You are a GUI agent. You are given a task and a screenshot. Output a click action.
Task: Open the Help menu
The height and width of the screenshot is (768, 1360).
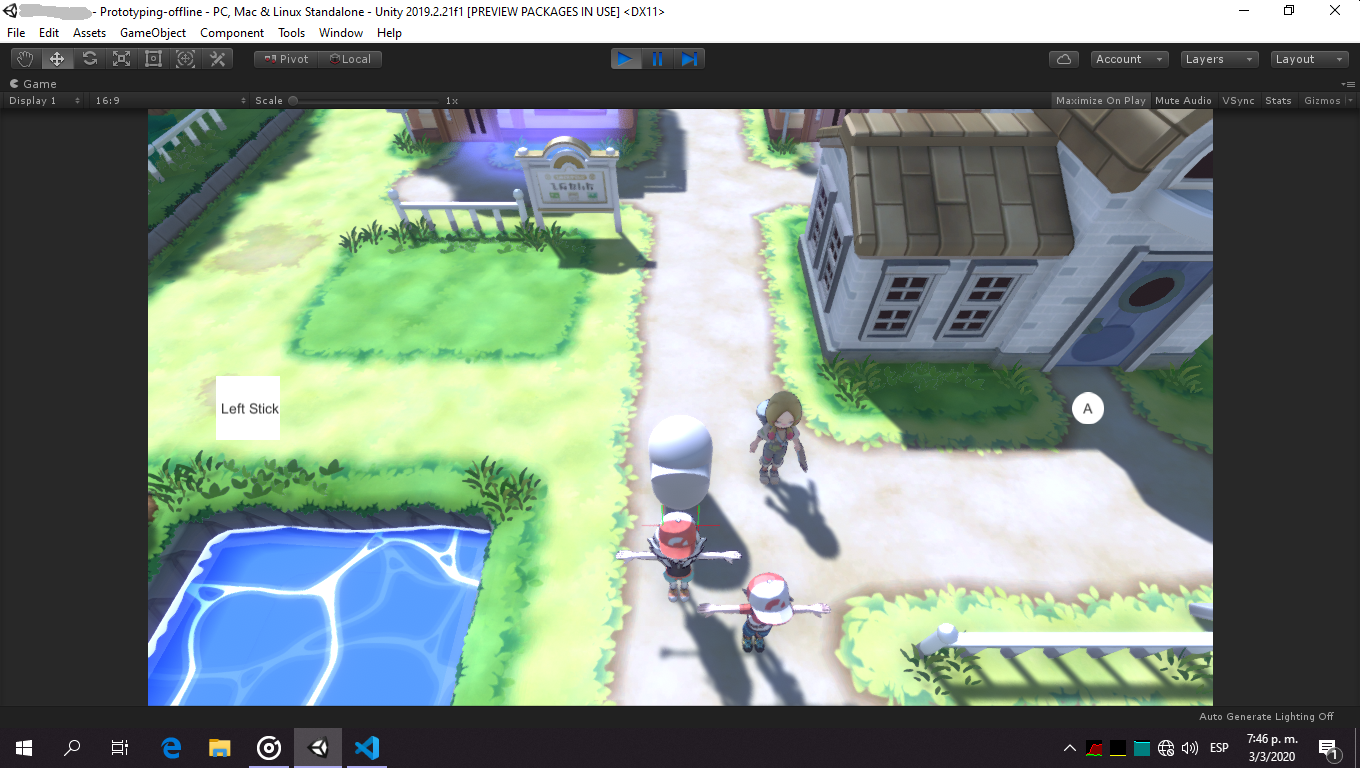389,33
